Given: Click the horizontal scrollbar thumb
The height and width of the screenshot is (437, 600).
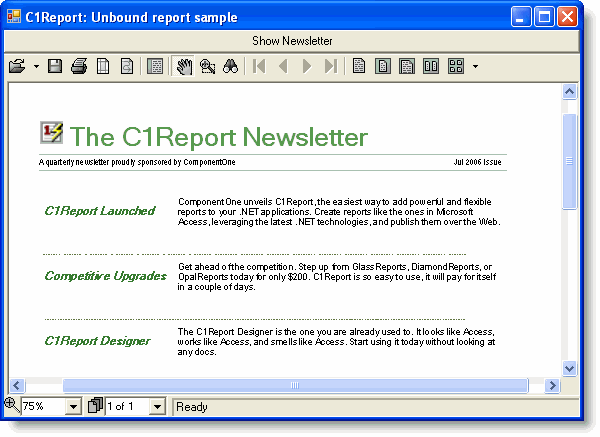Looking at the screenshot, I should click(x=295, y=385).
